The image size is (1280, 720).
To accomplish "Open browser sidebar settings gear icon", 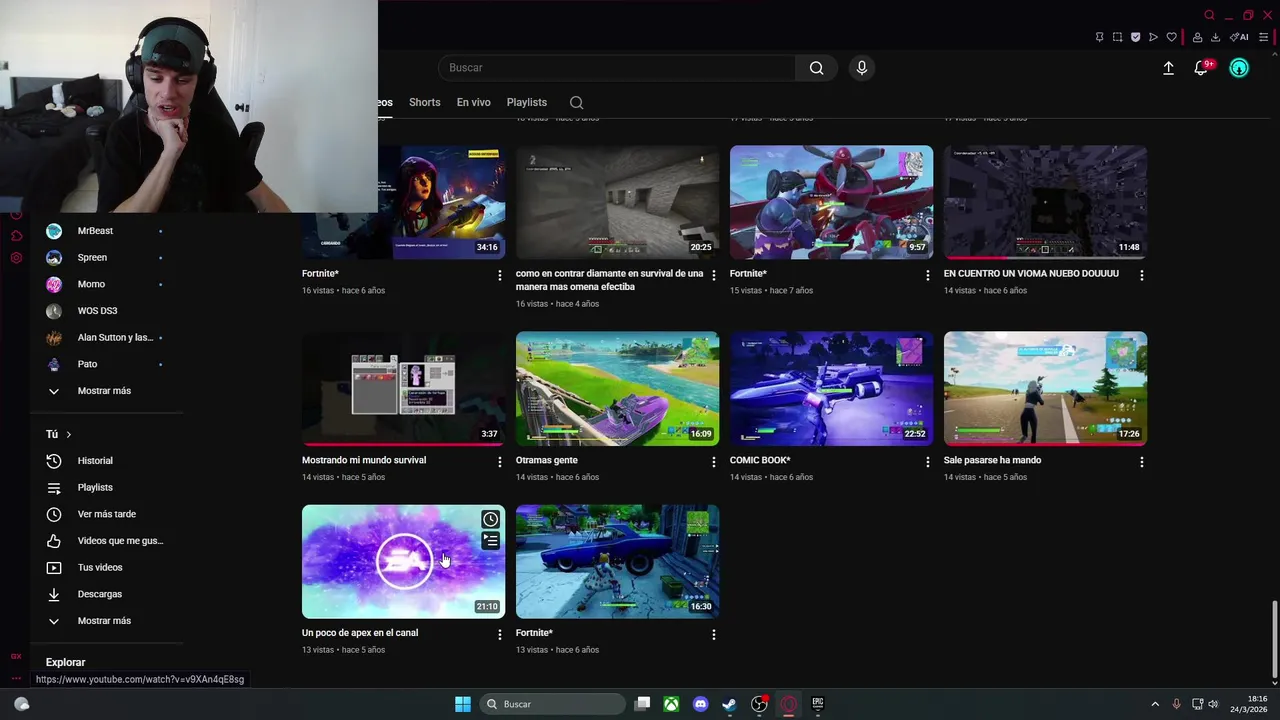I will [x=16, y=258].
